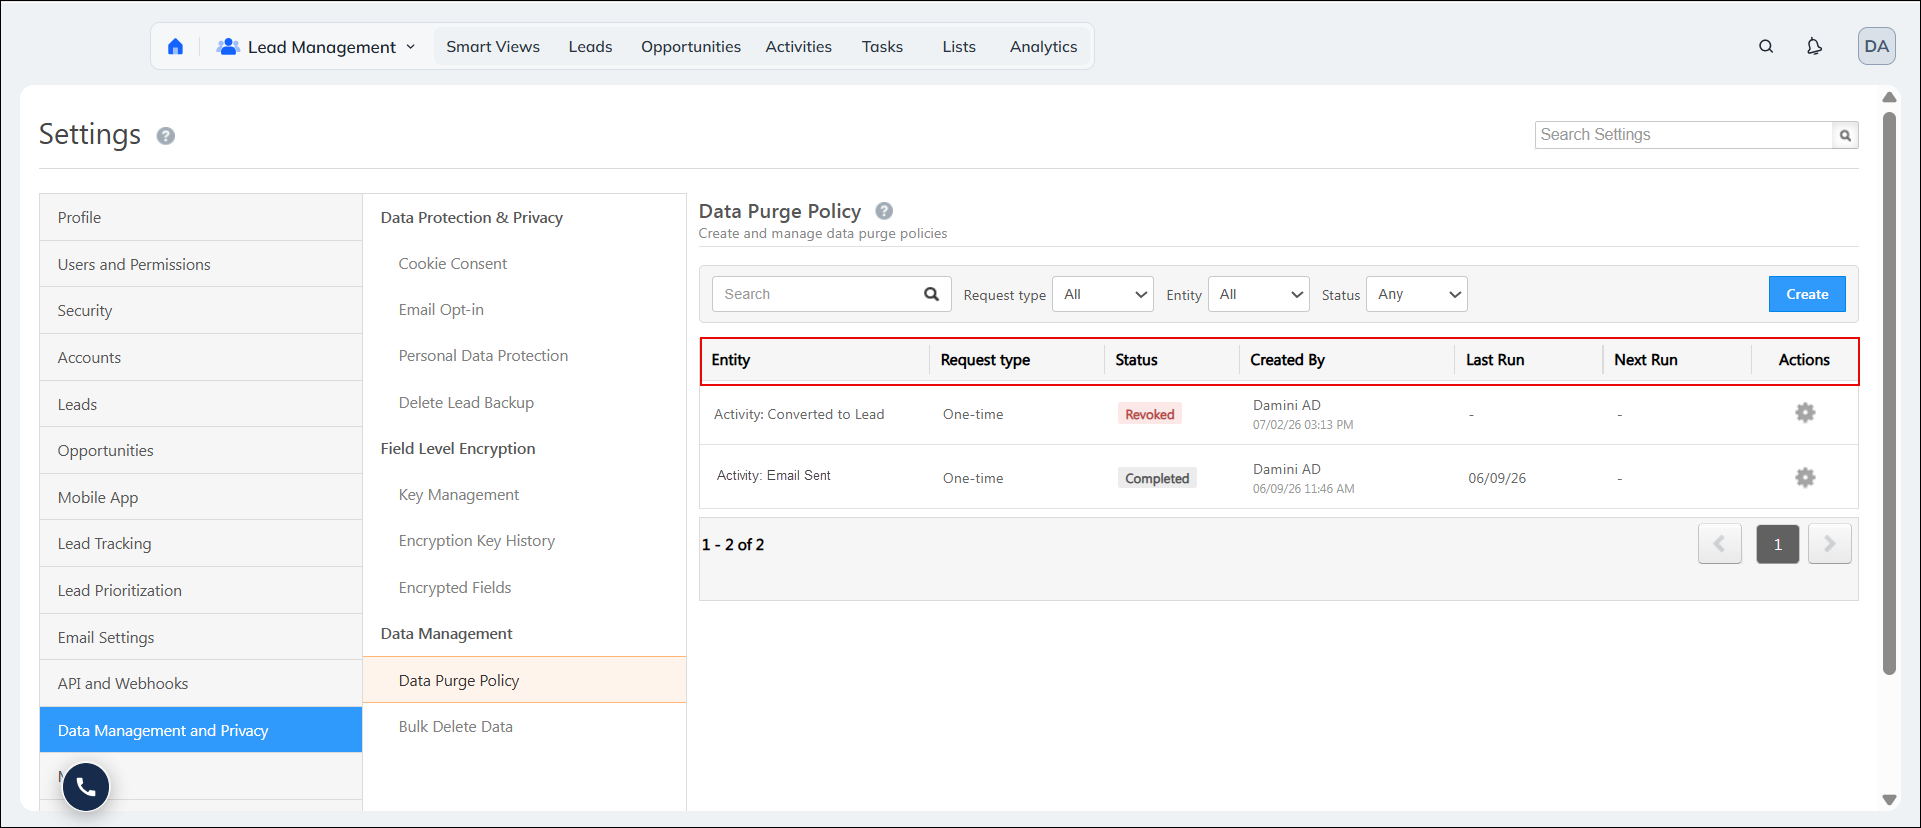Screen dimensions: 1921x828
Task: Open Smart Views tab
Action: pos(493,47)
